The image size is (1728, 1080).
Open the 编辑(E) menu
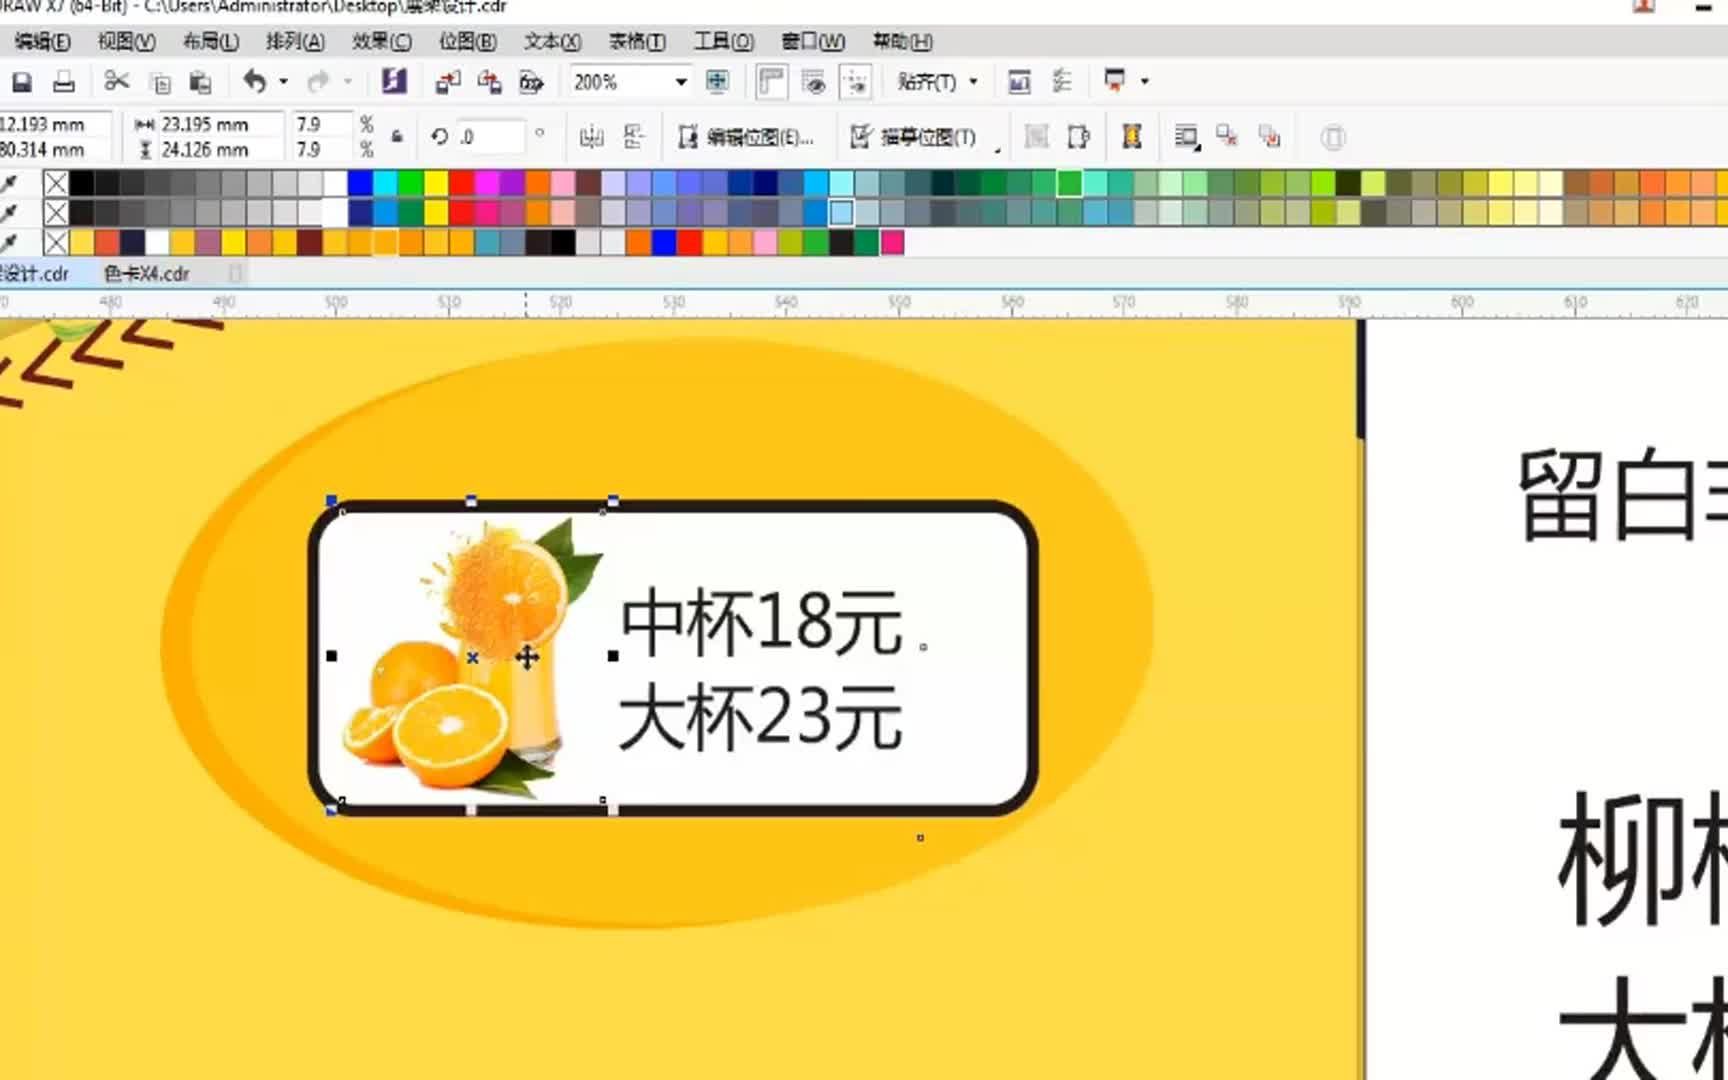click(42, 41)
